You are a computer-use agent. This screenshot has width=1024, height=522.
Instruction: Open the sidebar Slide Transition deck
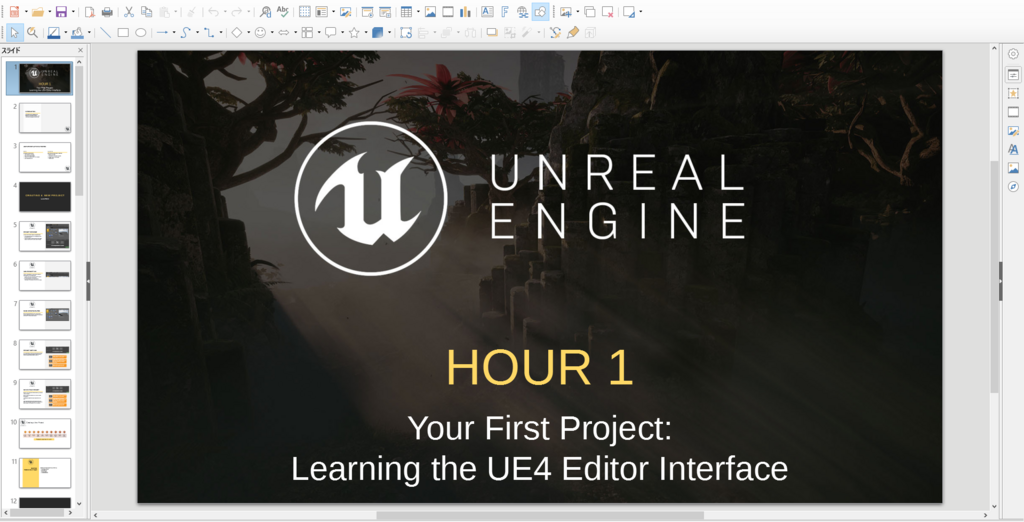pyautogui.click(x=1013, y=112)
